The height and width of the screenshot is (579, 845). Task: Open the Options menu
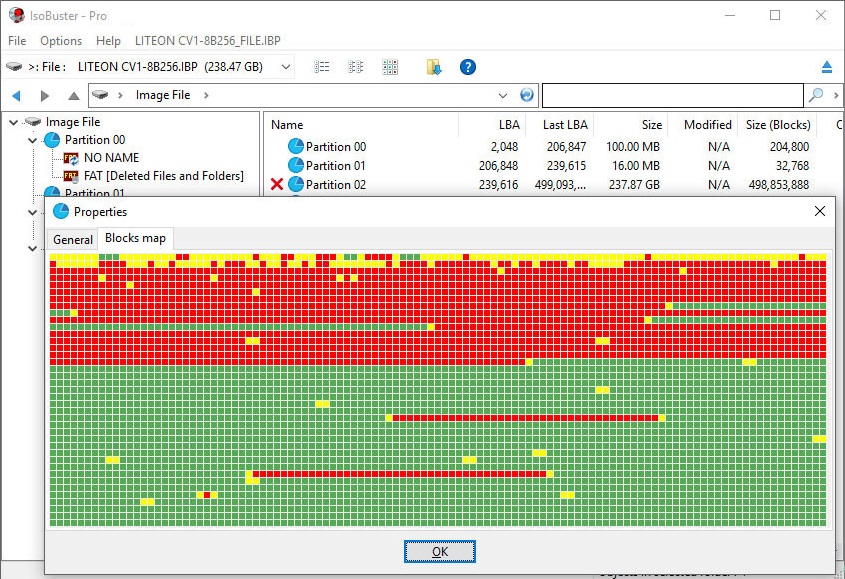61,41
